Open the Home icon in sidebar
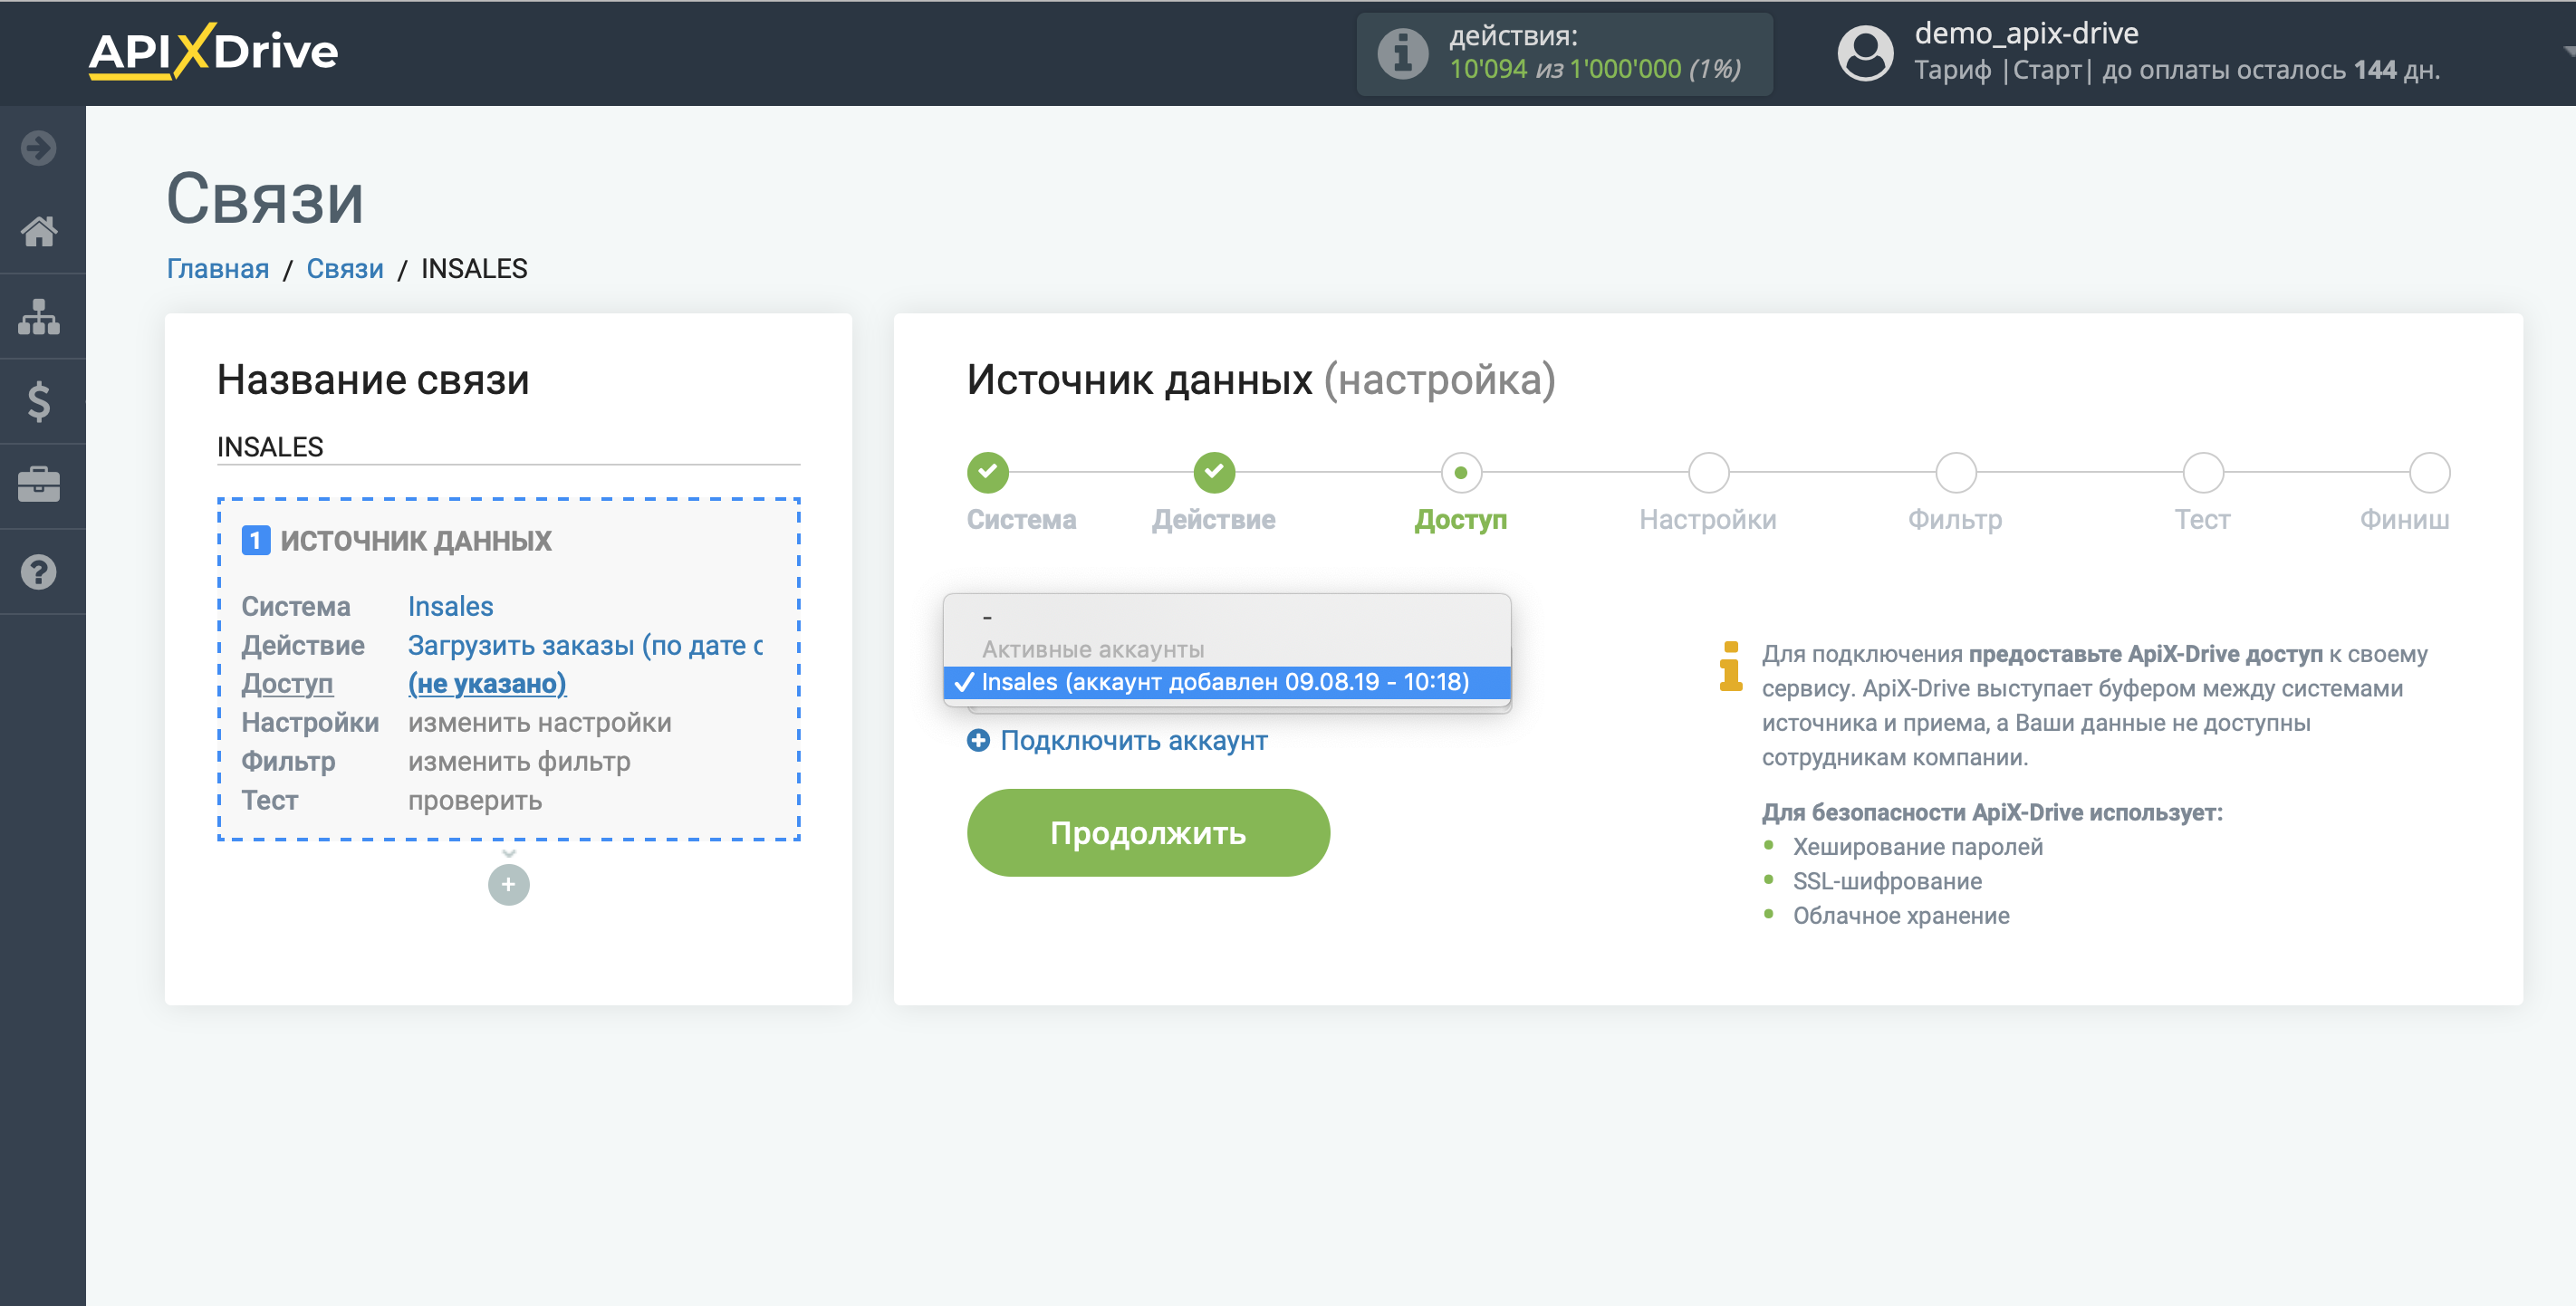Image resolution: width=2576 pixels, height=1306 pixels. click(39, 232)
